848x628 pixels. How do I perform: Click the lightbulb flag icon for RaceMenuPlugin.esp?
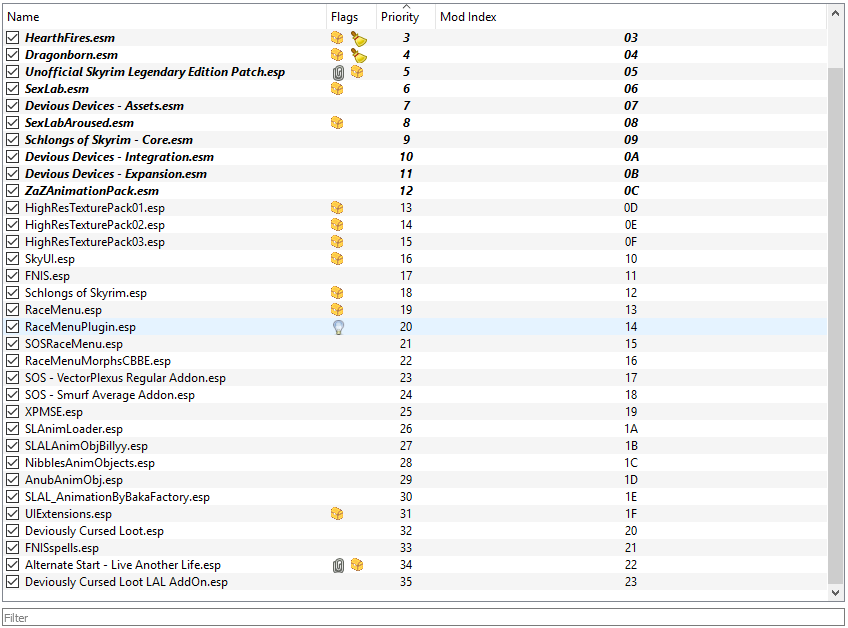[x=339, y=327]
